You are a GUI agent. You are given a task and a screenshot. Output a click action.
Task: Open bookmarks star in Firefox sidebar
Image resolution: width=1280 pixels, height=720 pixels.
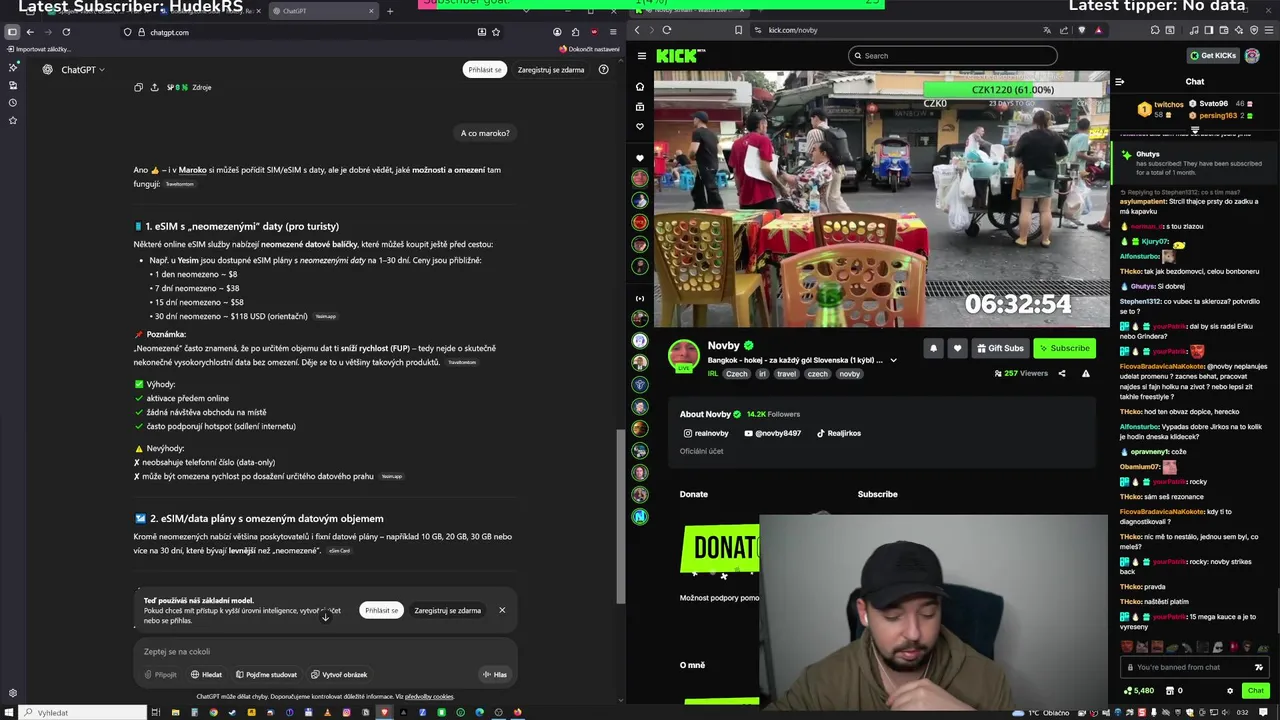pyautogui.click(x=13, y=120)
